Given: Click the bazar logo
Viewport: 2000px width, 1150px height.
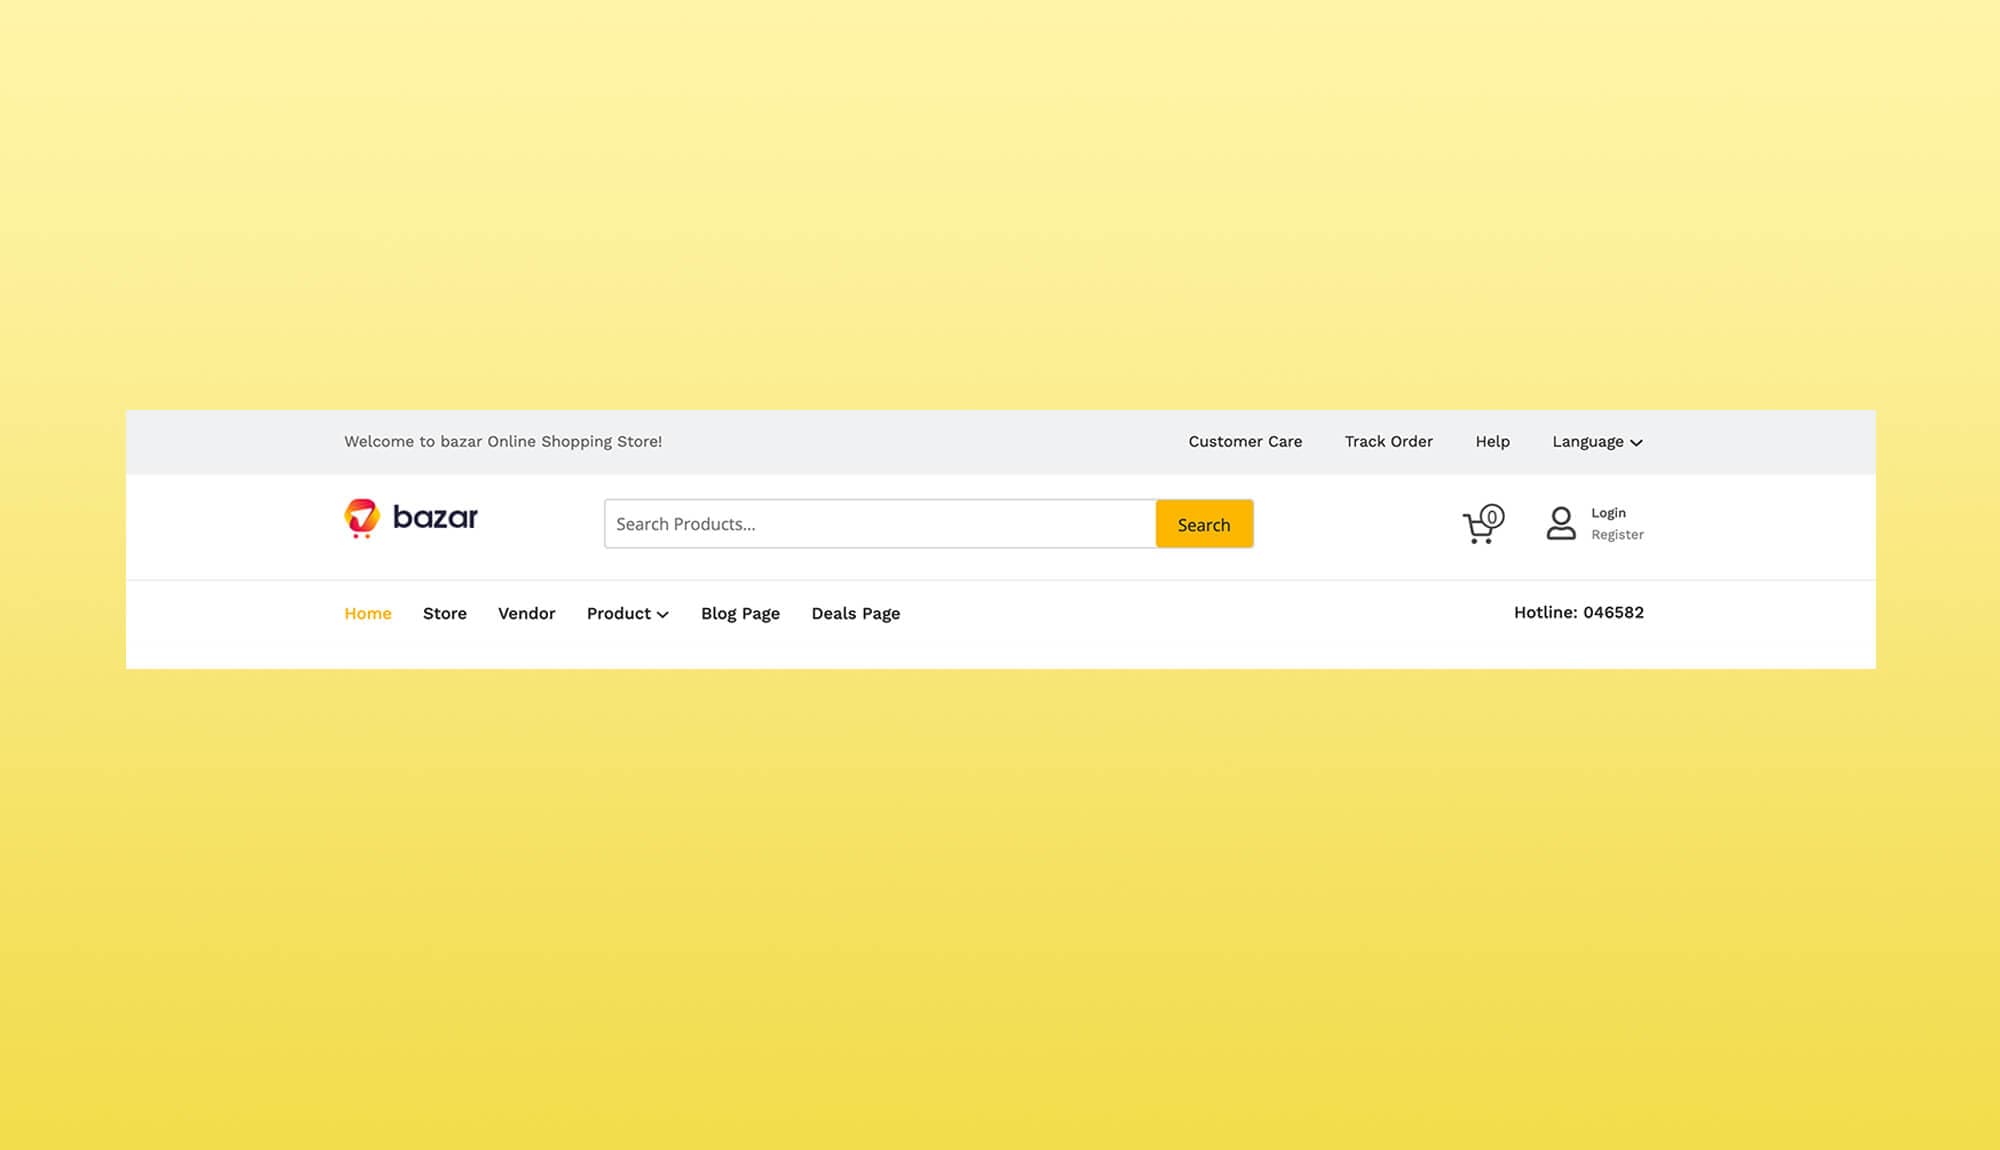Looking at the screenshot, I should pos(410,518).
